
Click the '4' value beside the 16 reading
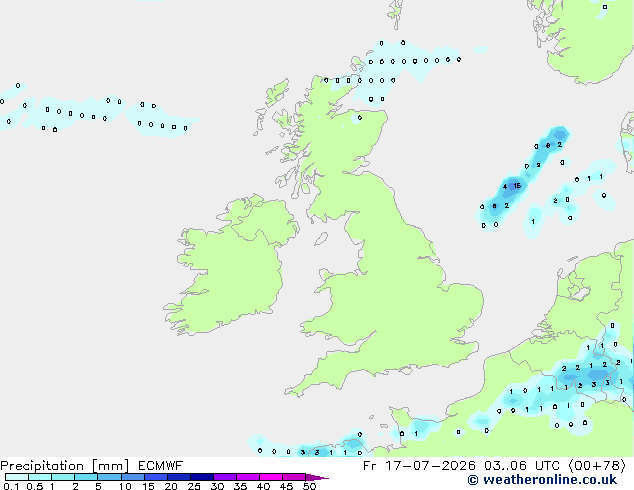point(505,186)
